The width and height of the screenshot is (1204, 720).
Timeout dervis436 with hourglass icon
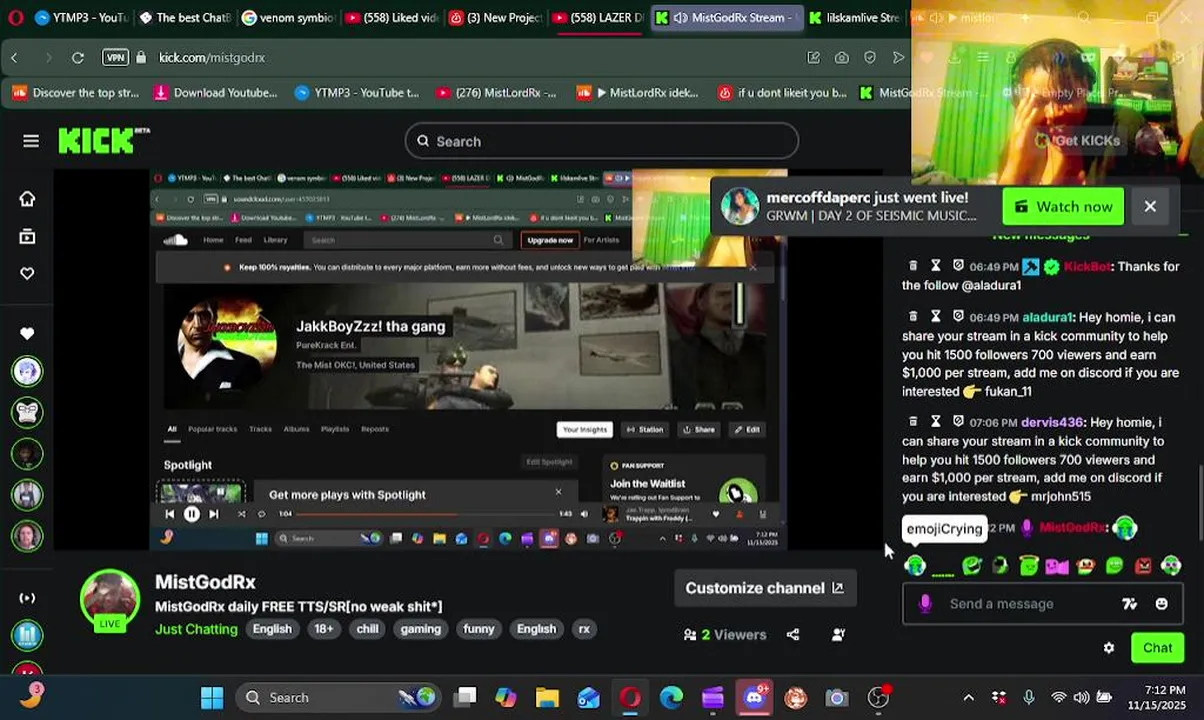[x=935, y=422]
